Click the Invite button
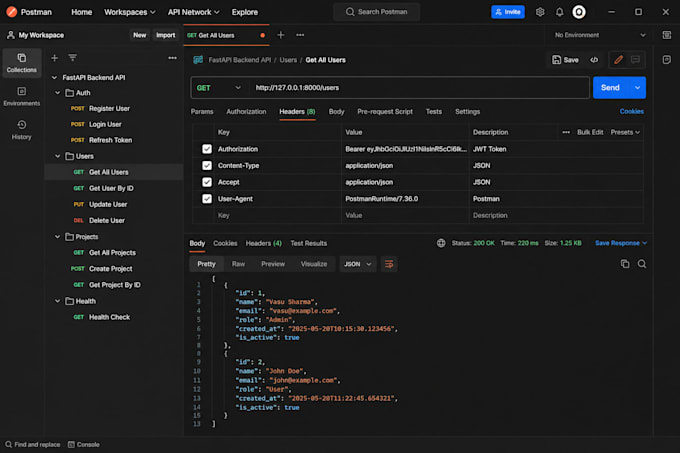 coord(508,12)
